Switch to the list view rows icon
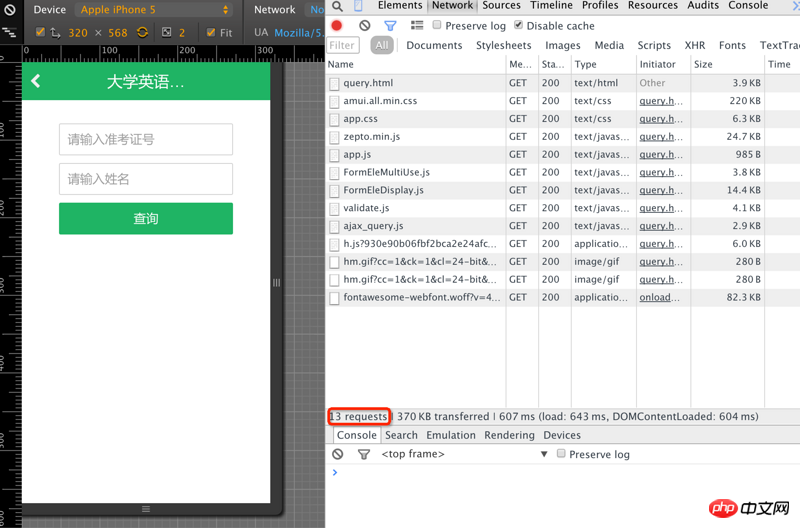The height and width of the screenshot is (528, 800). [417, 26]
